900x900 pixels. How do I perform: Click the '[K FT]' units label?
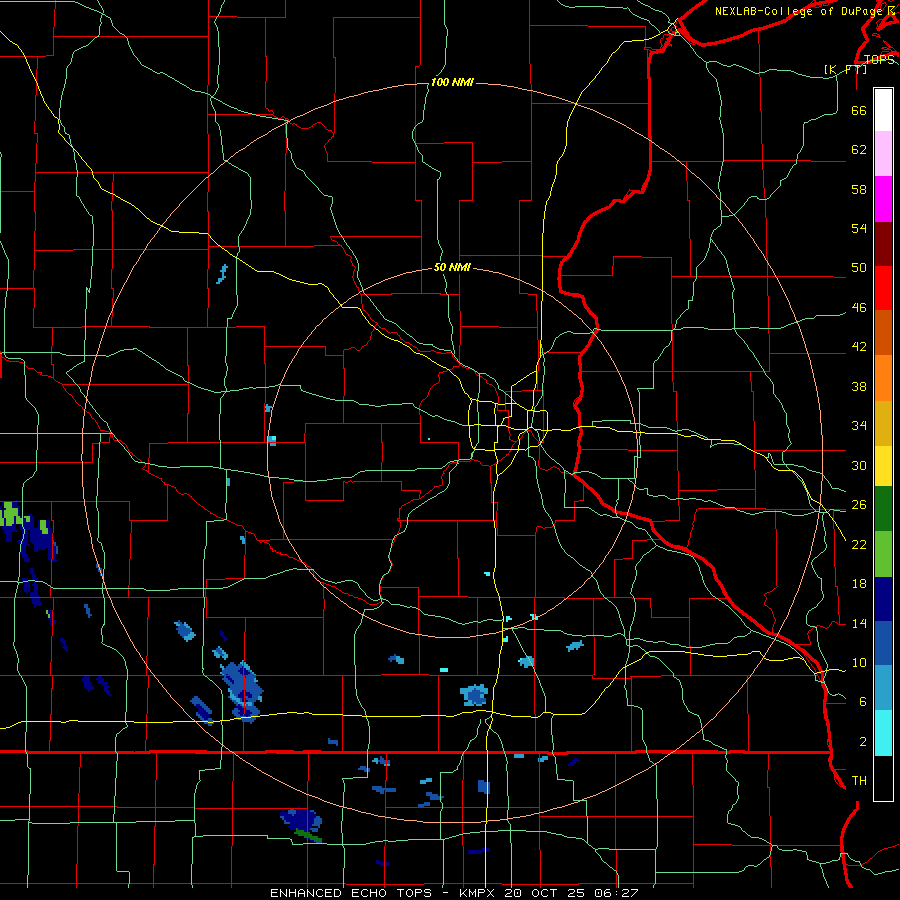845,69
